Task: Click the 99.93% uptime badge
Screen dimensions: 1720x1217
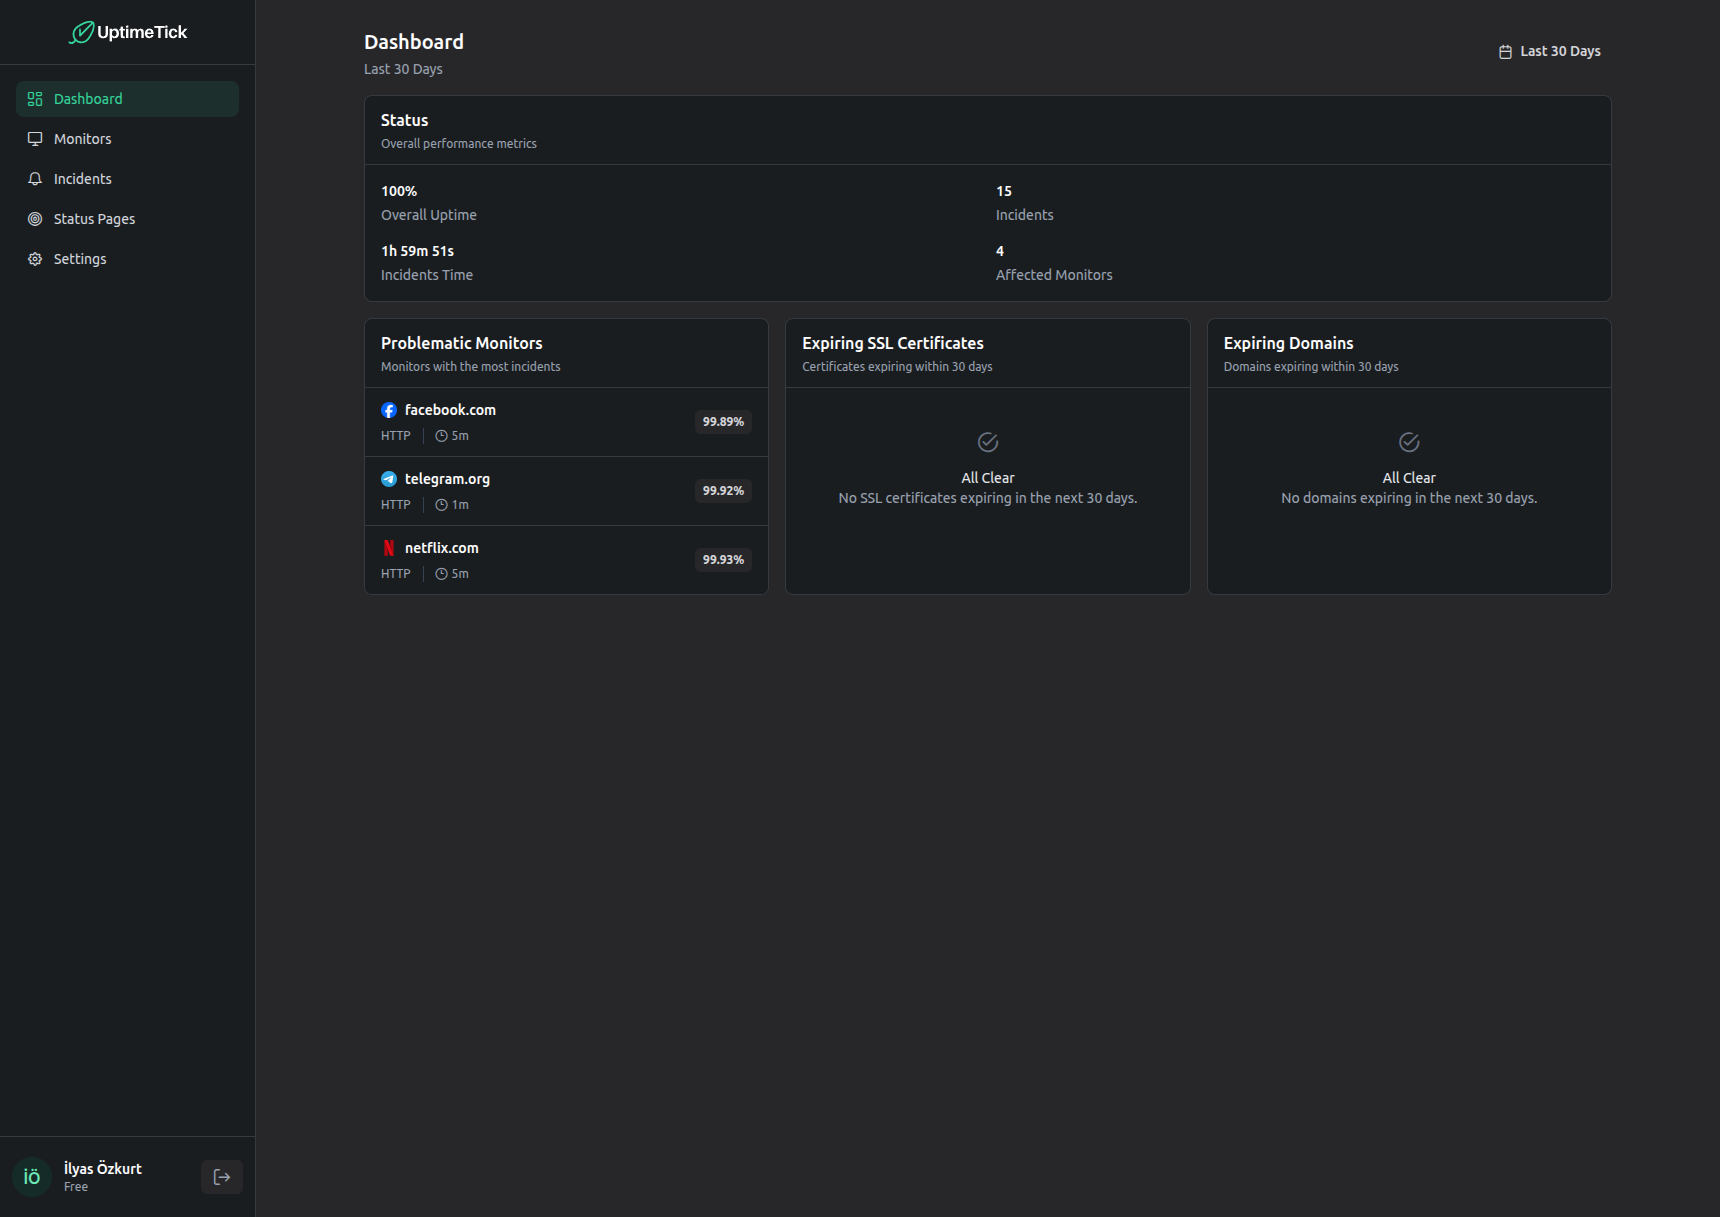Action: [x=723, y=560]
